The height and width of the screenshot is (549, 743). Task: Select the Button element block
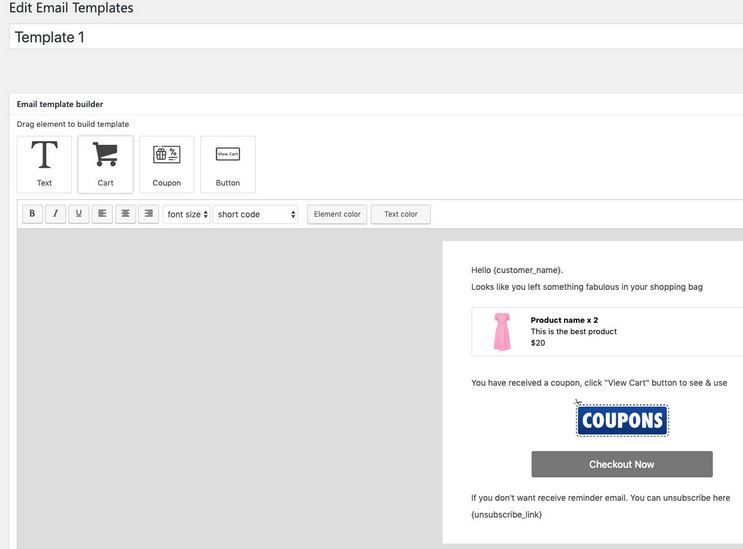(227, 164)
